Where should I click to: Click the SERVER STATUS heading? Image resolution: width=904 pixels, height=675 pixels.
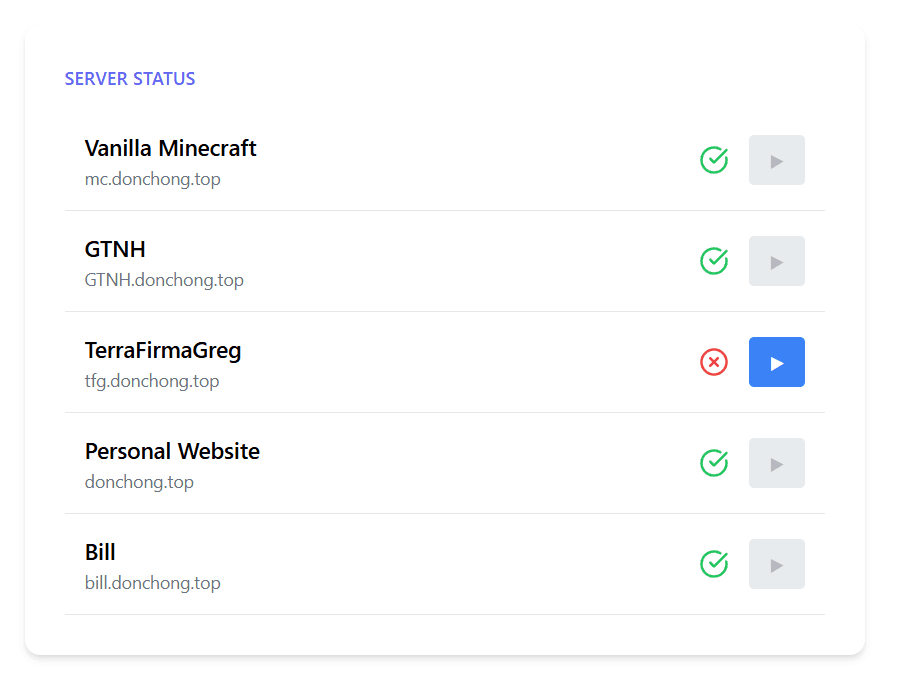(x=130, y=78)
